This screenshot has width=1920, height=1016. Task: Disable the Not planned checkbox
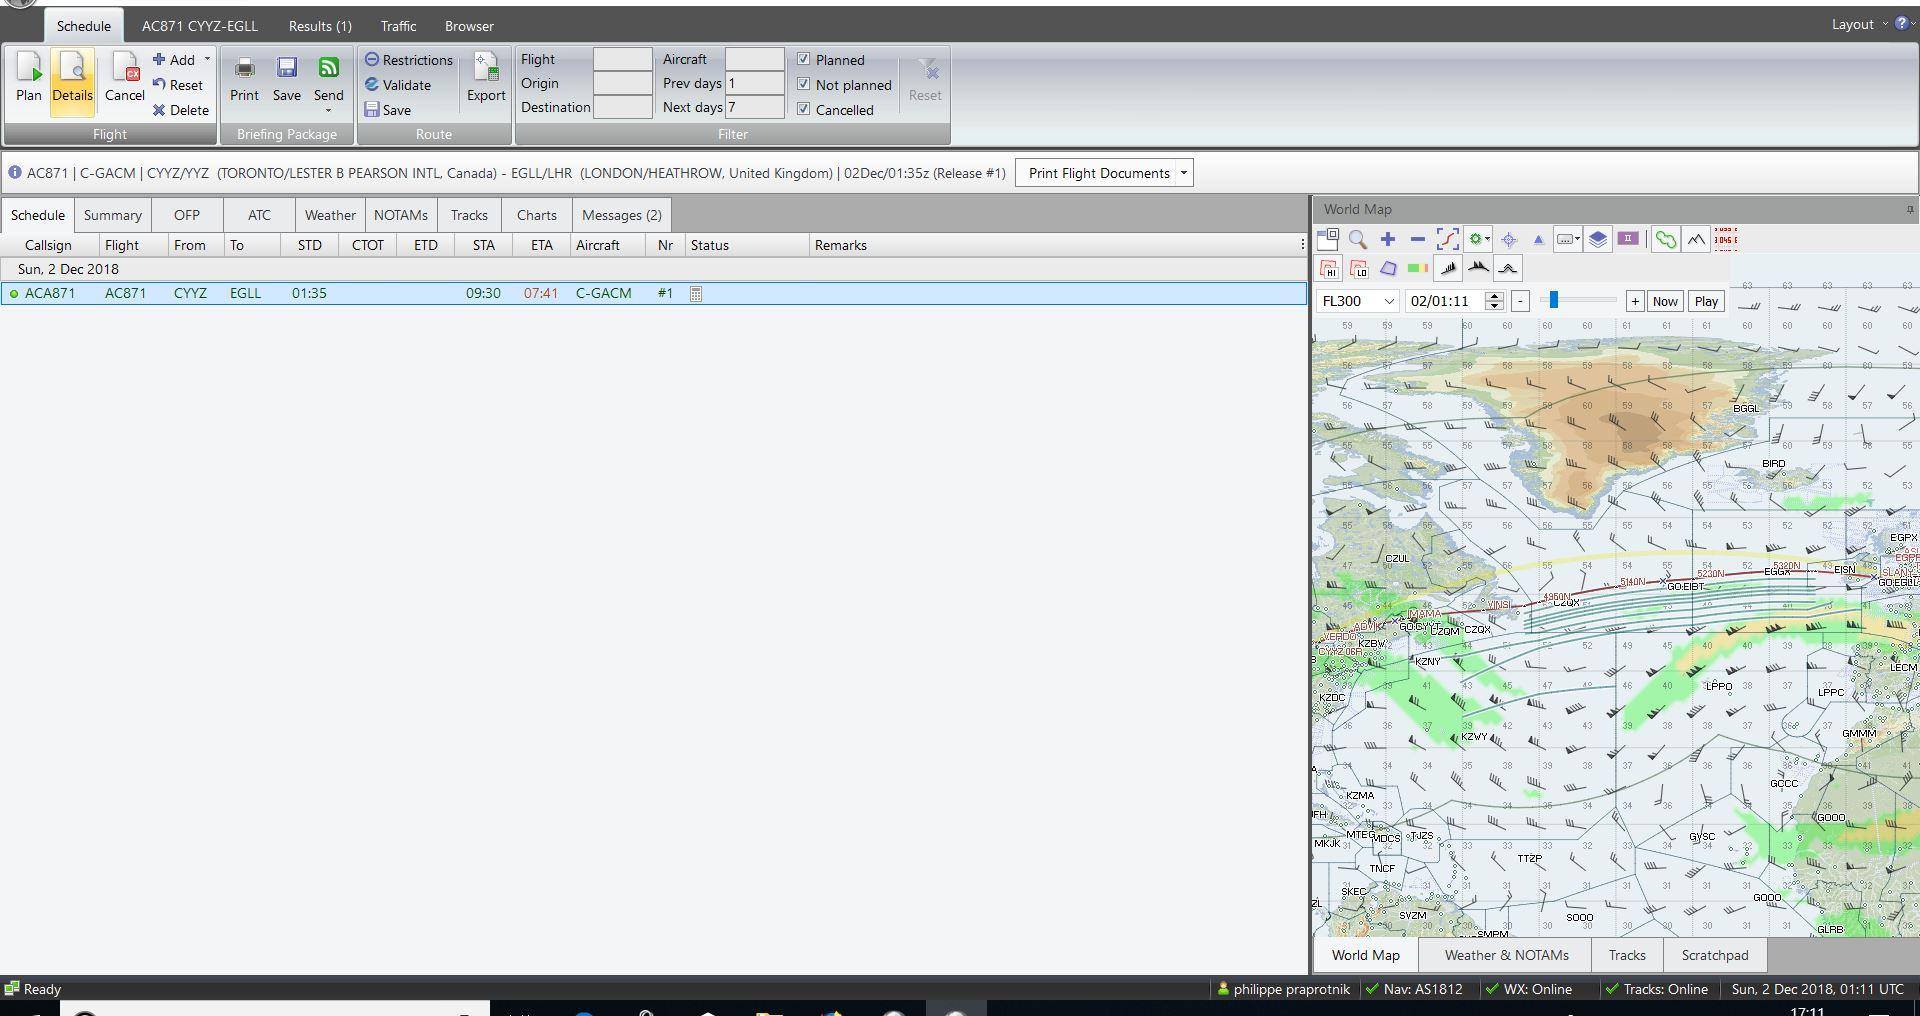(x=804, y=84)
